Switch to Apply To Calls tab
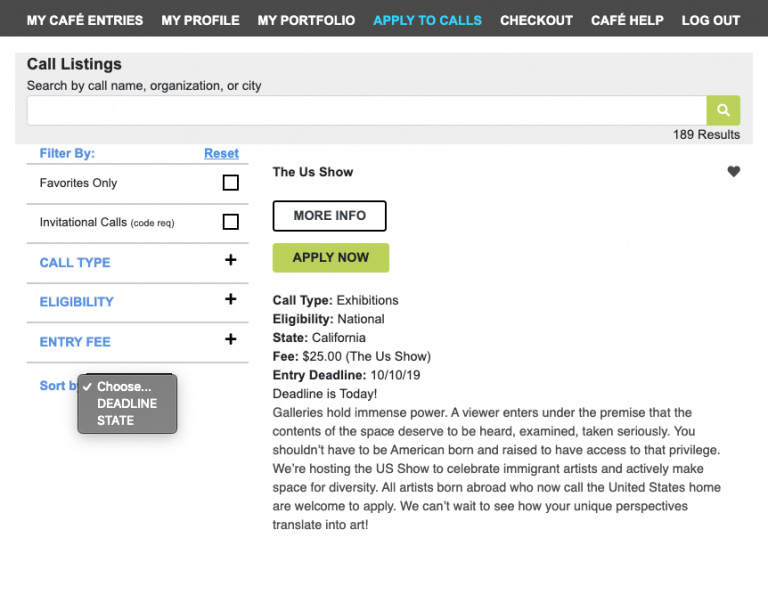 pyautogui.click(x=427, y=20)
